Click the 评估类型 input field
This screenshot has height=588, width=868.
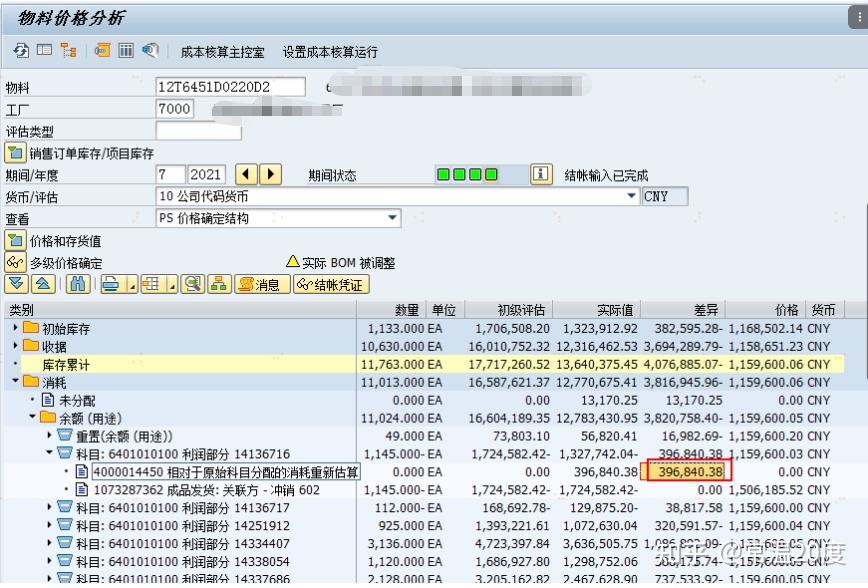click(x=200, y=130)
